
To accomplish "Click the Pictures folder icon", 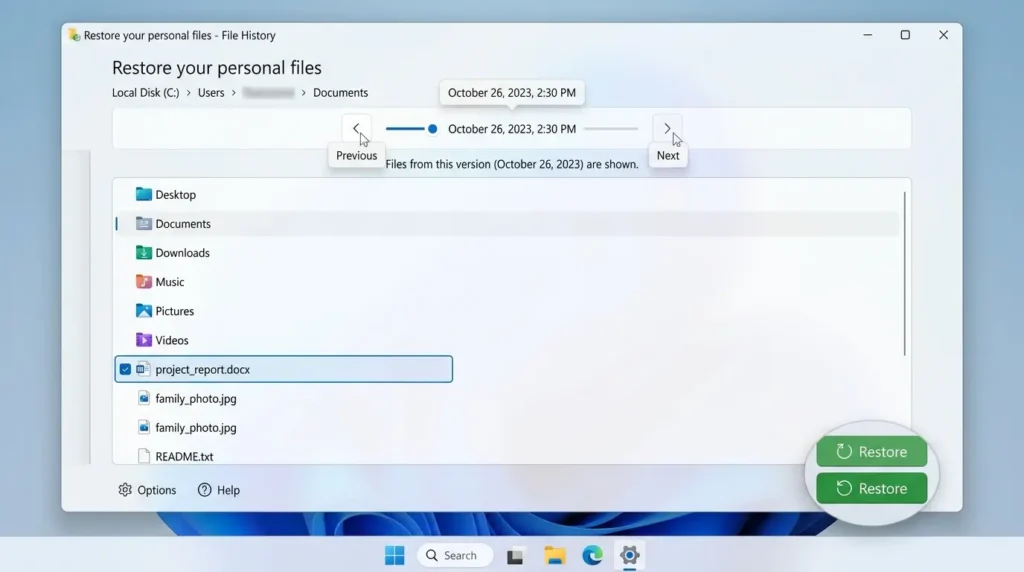I will [144, 311].
